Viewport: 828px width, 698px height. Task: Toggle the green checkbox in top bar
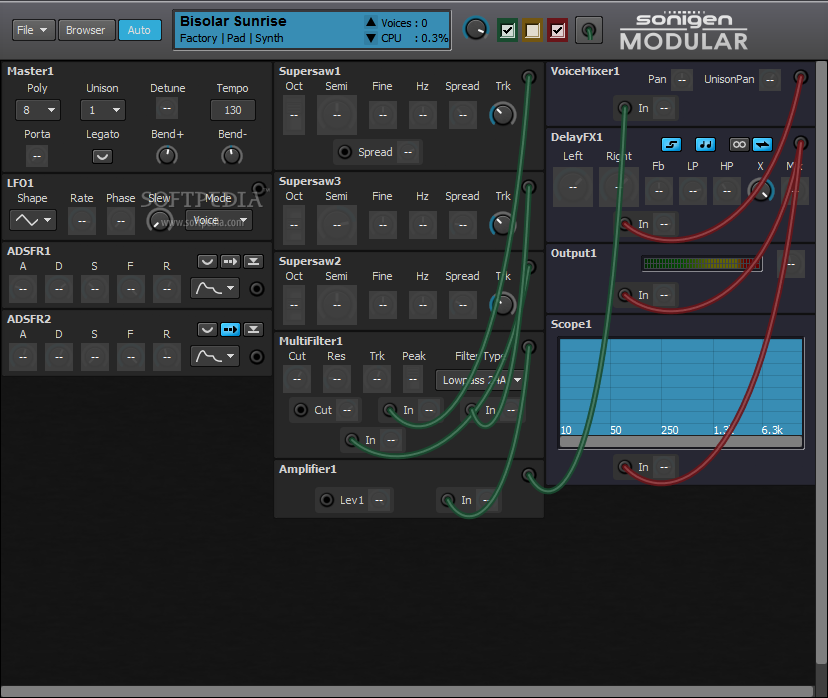pyautogui.click(x=507, y=30)
